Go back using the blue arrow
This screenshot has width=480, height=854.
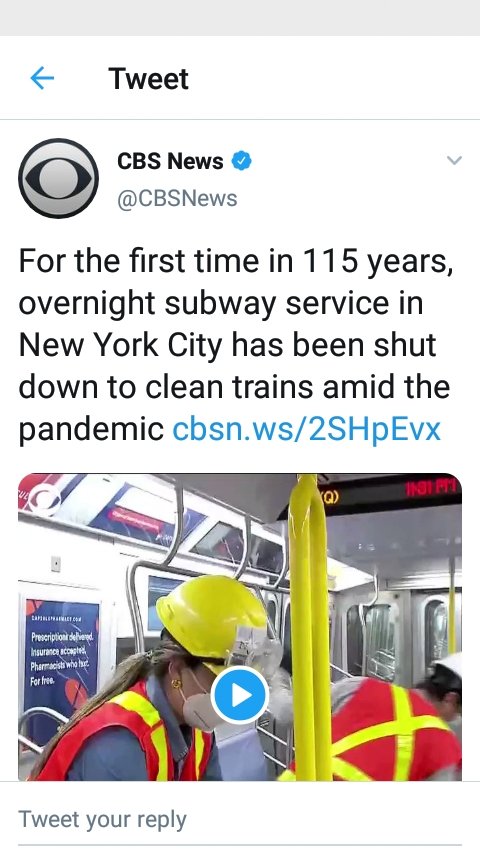42,79
